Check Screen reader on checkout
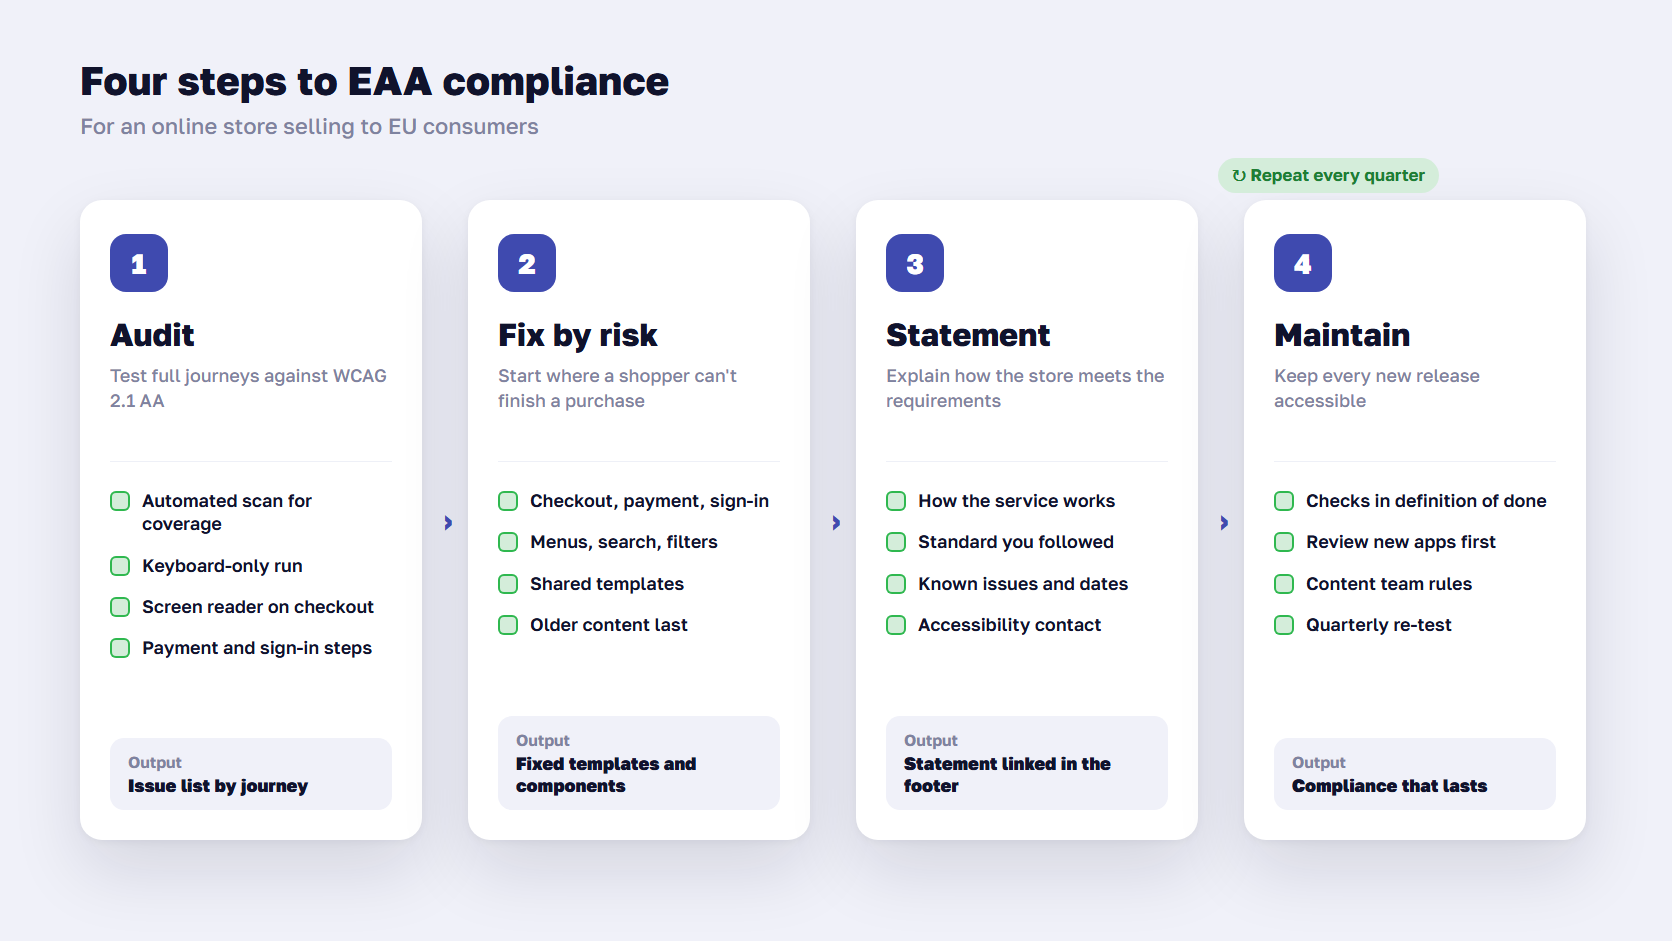Viewport: 1672px width, 941px height. [x=120, y=607]
